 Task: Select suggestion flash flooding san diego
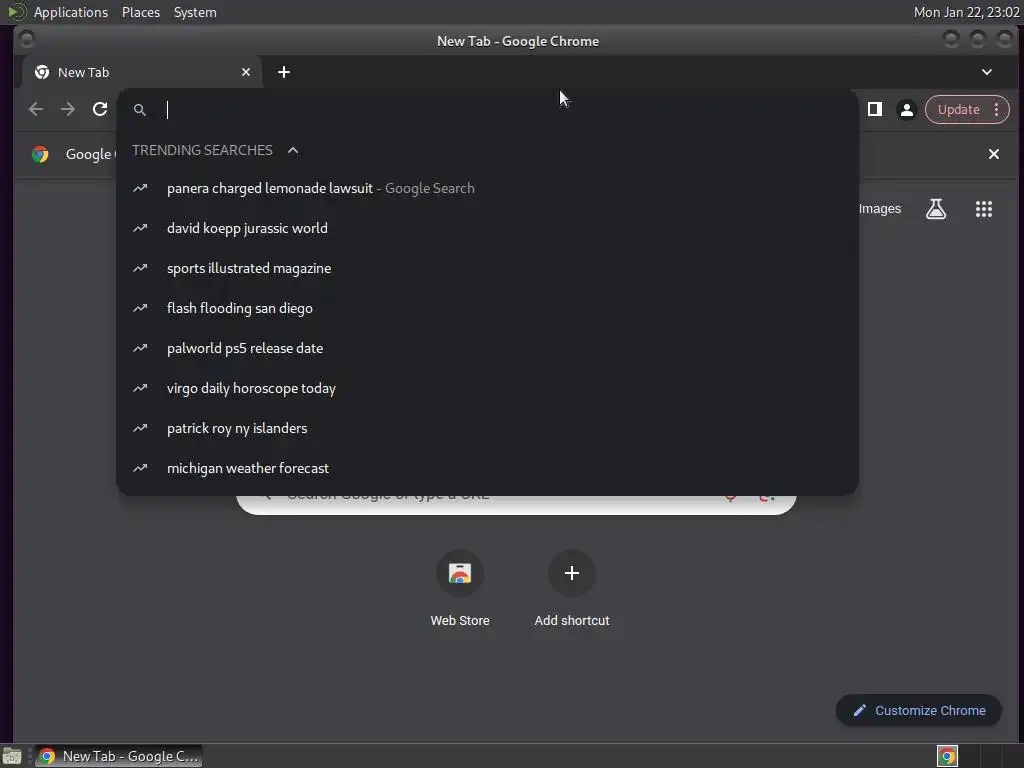point(487,308)
